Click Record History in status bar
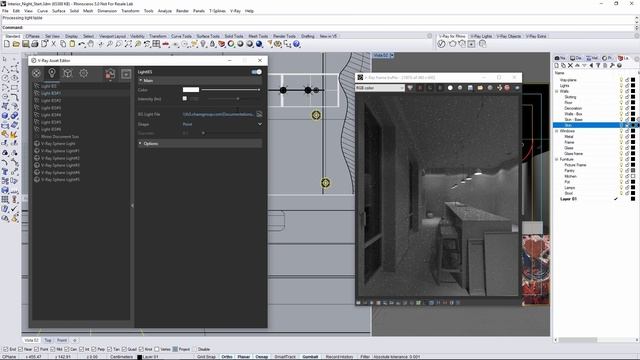The height and width of the screenshot is (360, 640). [x=339, y=357]
